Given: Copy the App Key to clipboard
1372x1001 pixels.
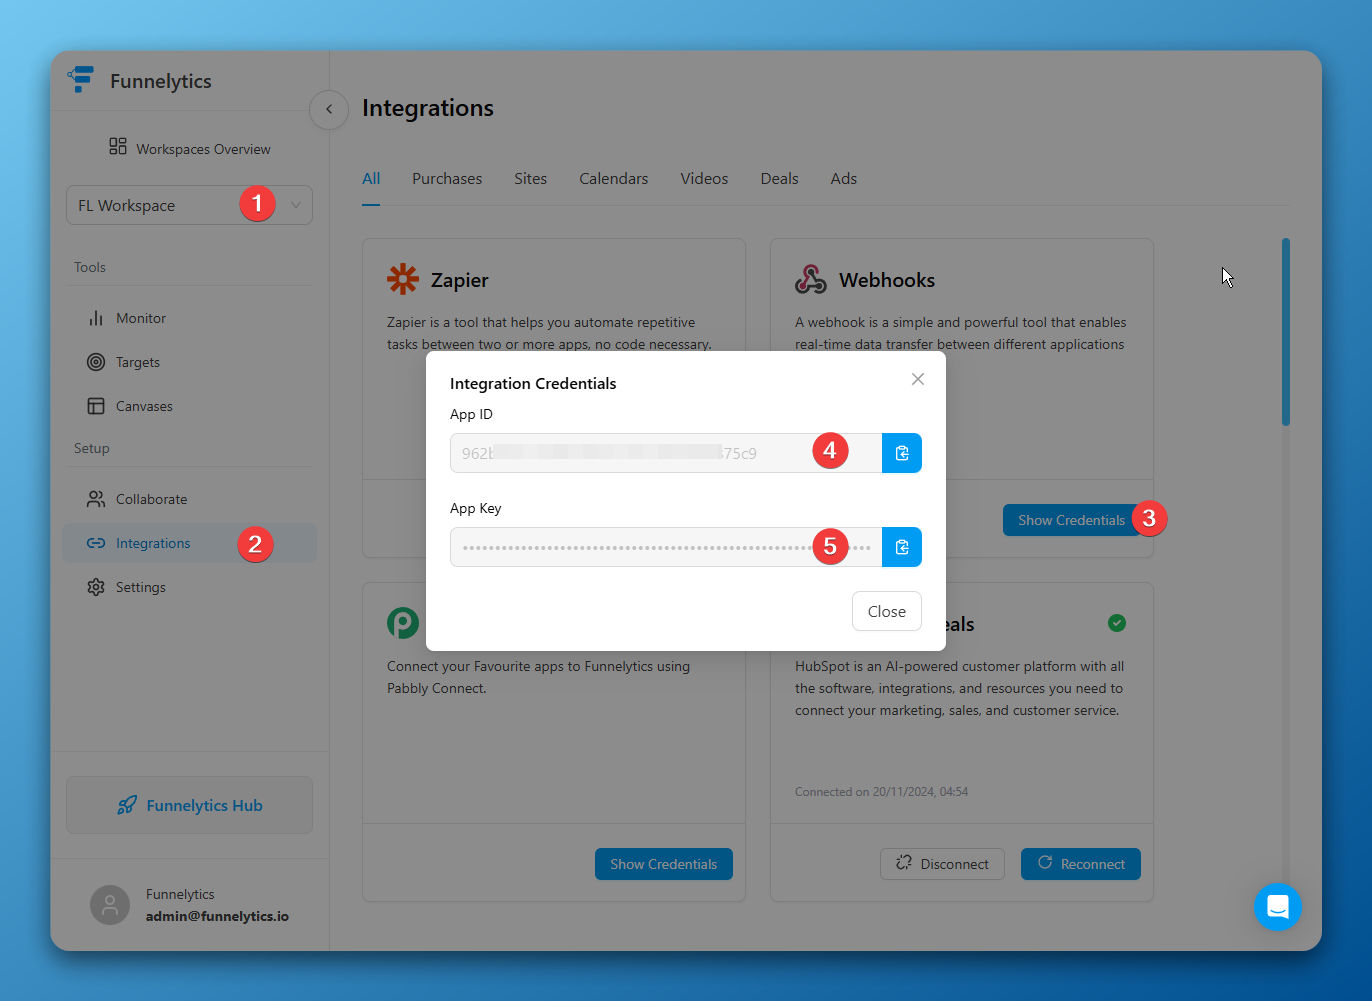Looking at the screenshot, I should (x=902, y=547).
